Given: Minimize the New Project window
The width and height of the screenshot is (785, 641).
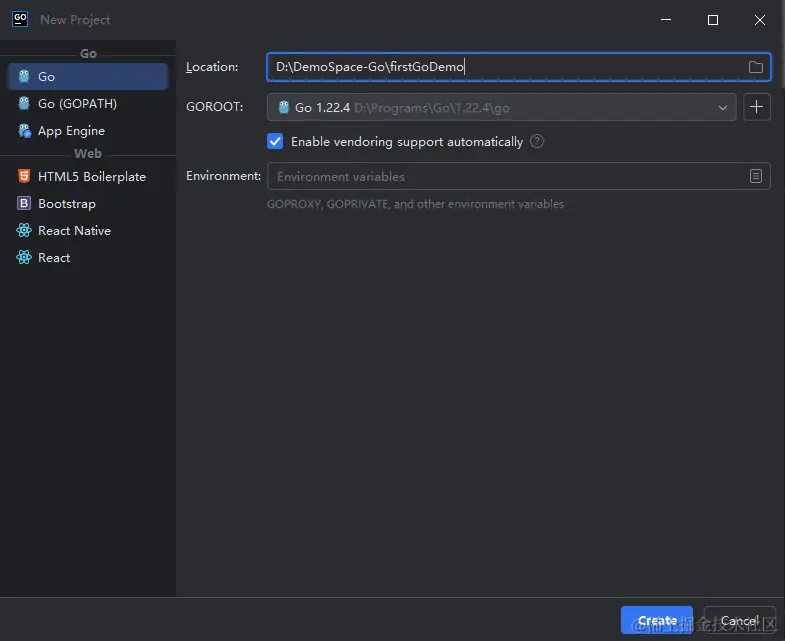Looking at the screenshot, I should point(666,20).
